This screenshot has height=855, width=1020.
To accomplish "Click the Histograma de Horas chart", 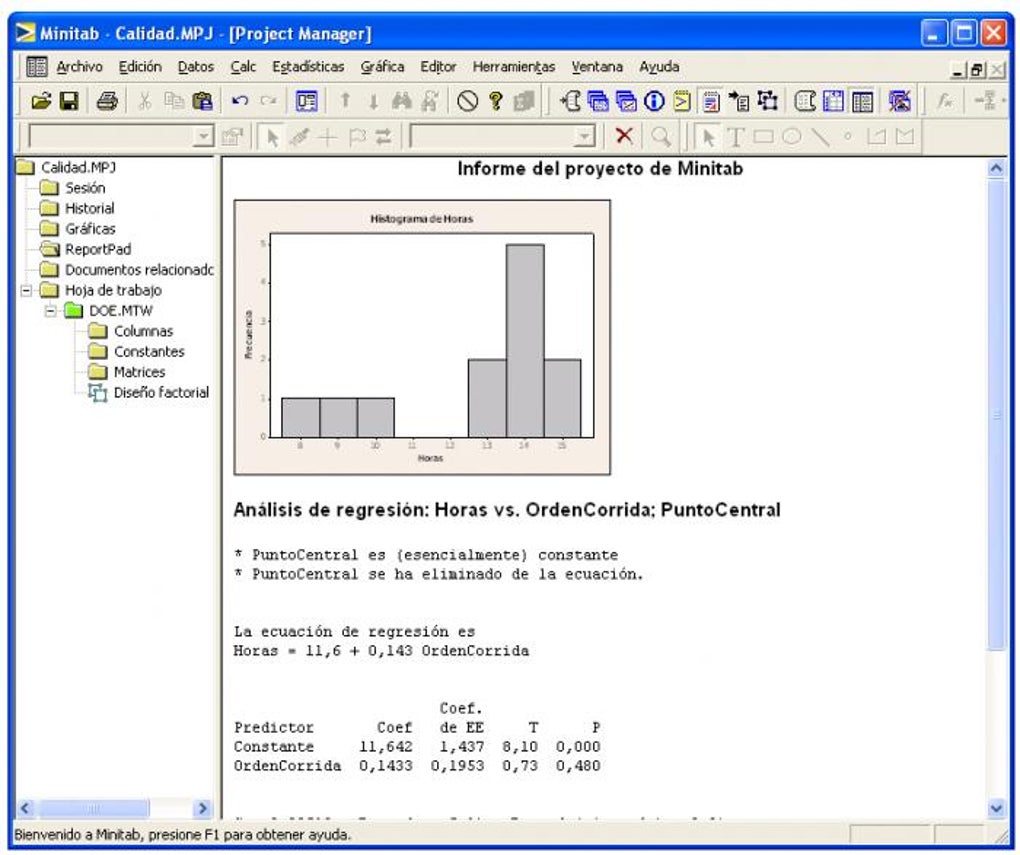I will [x=422, y=338].
